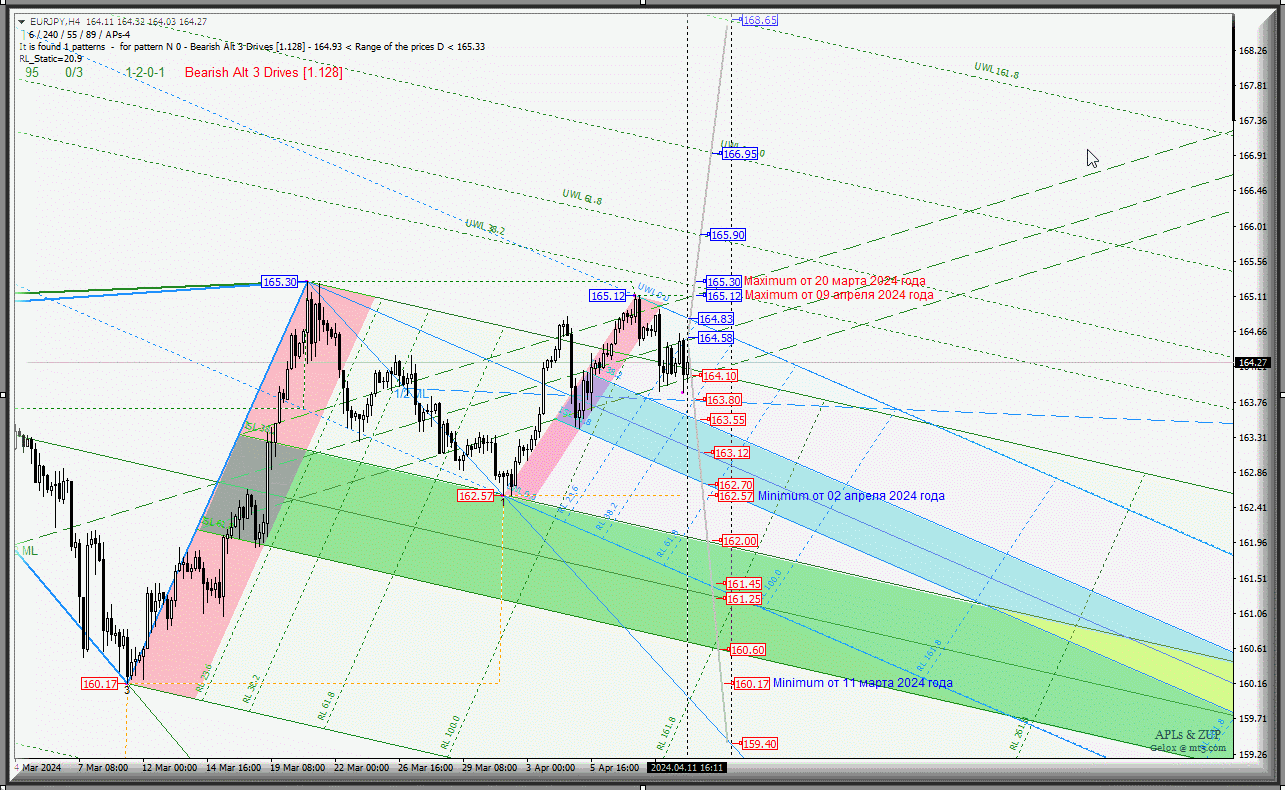Click the Minimum от 02 апреля 2024 года text
Viewport: 1285px width, 790px height.
(850, 496)
